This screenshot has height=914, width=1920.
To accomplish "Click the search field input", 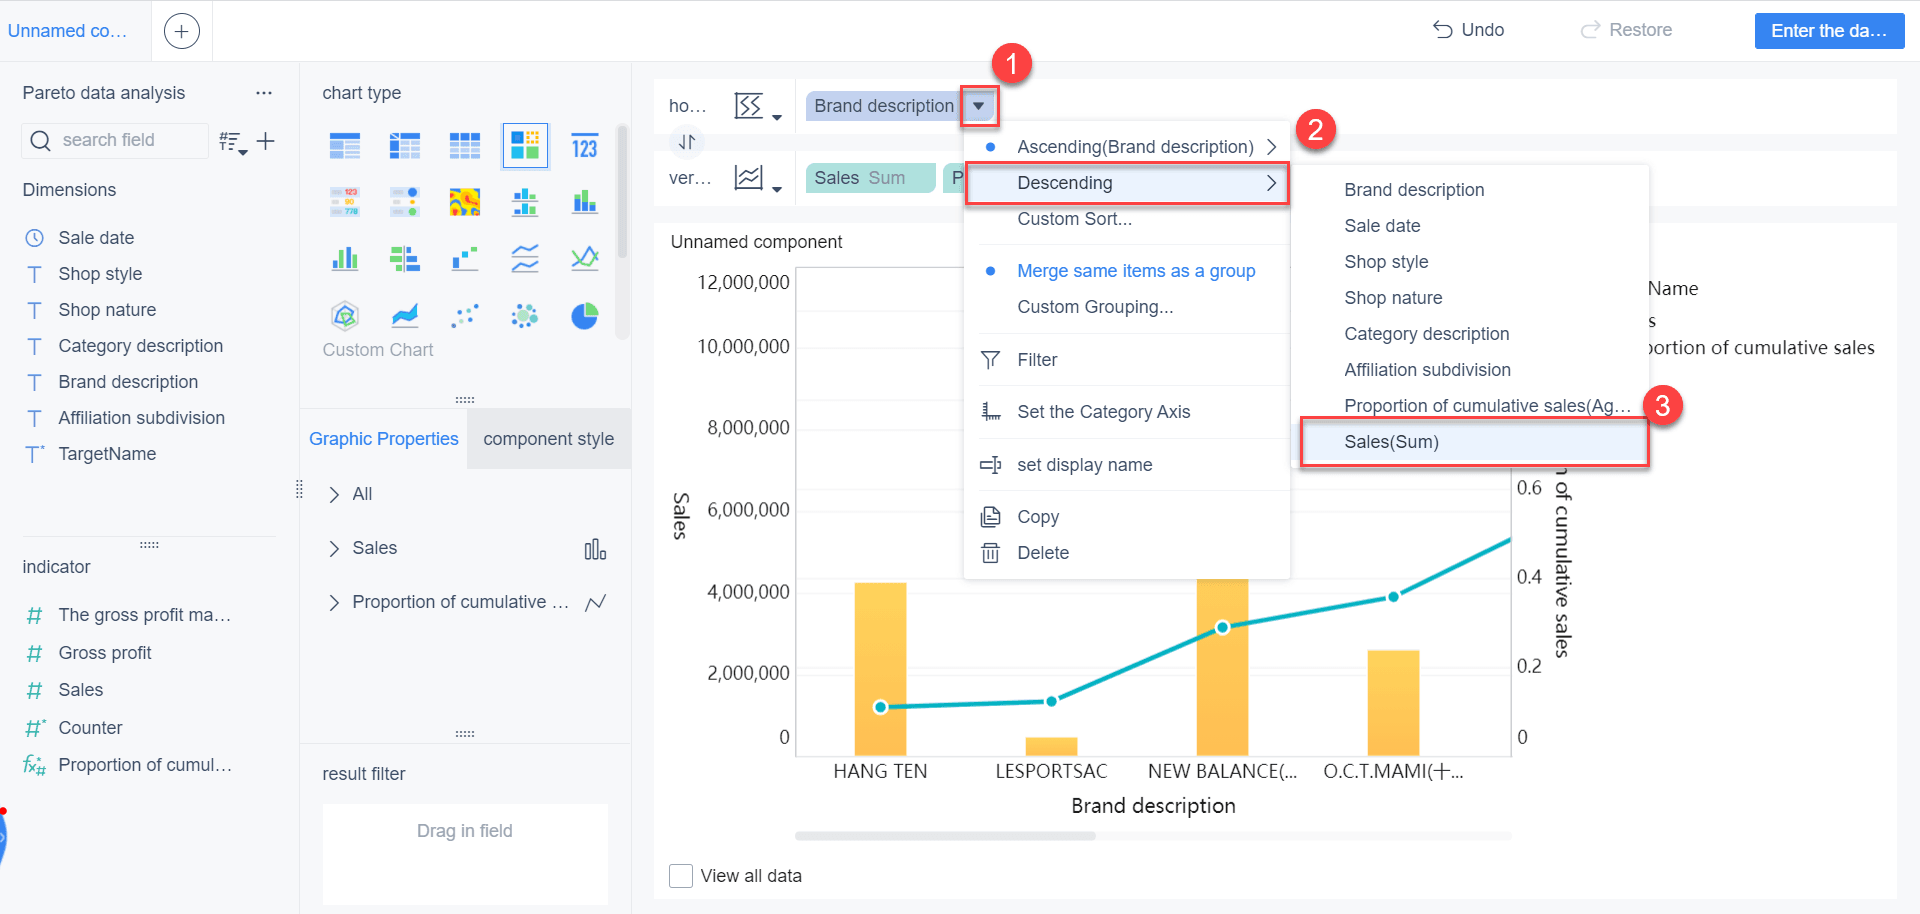I will 116,141.
